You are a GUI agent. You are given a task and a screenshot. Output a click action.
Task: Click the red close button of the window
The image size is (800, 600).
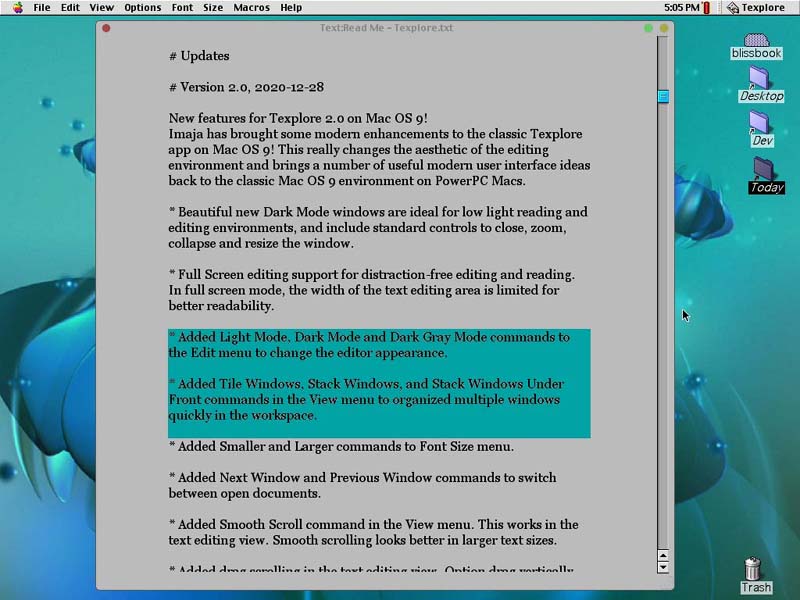click(106, 28)
